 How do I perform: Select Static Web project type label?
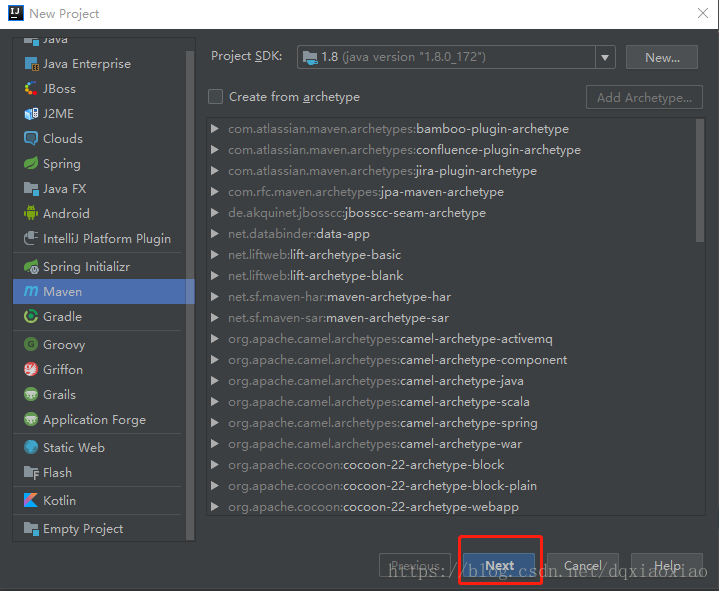[x=74, y=447]
